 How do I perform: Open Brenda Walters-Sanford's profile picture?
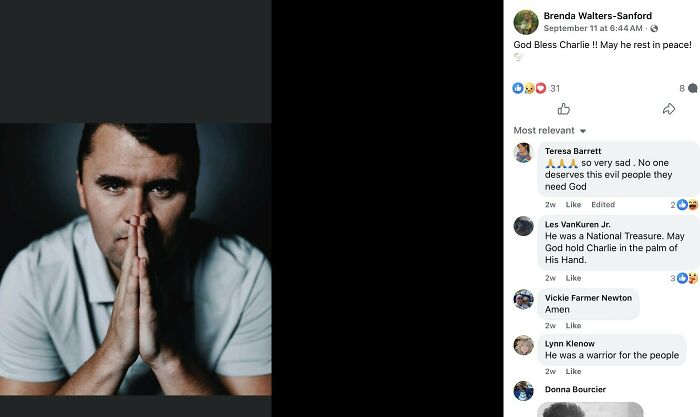526,22
